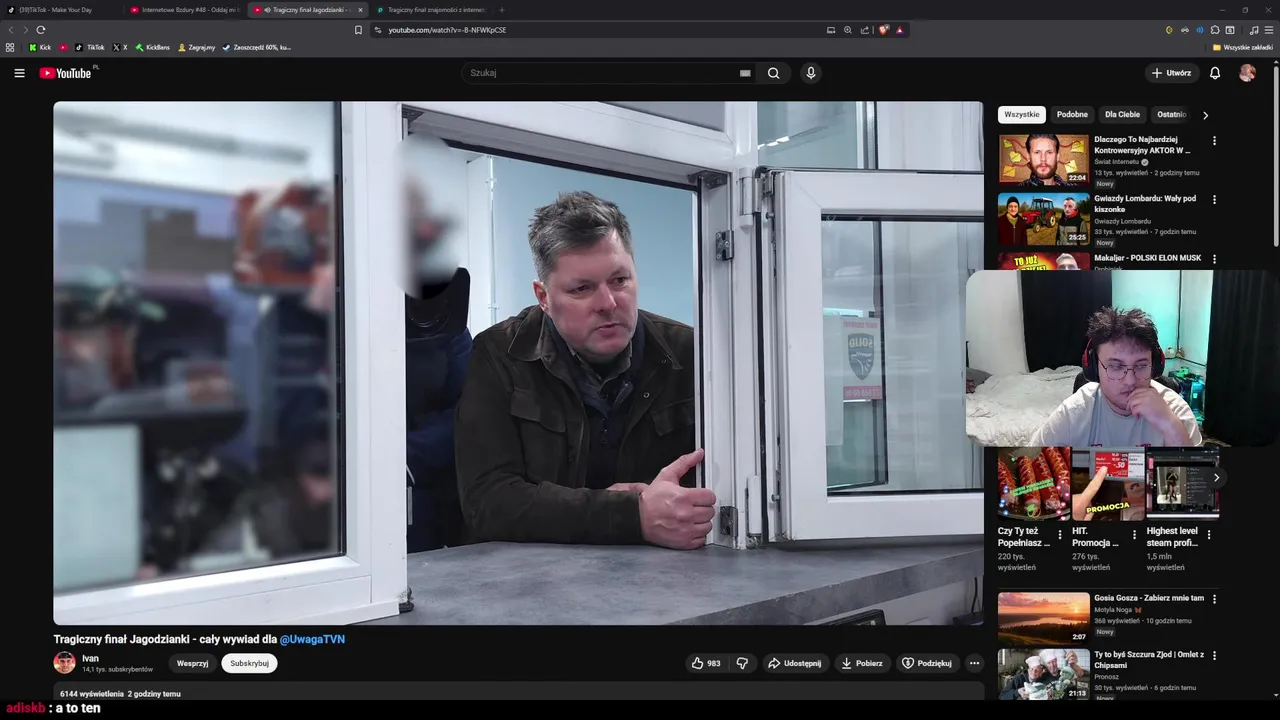Viewport: 1280px width, 720px height.
Task: Switch to Tragiczny finał znajomości tab
Action: 432,10
